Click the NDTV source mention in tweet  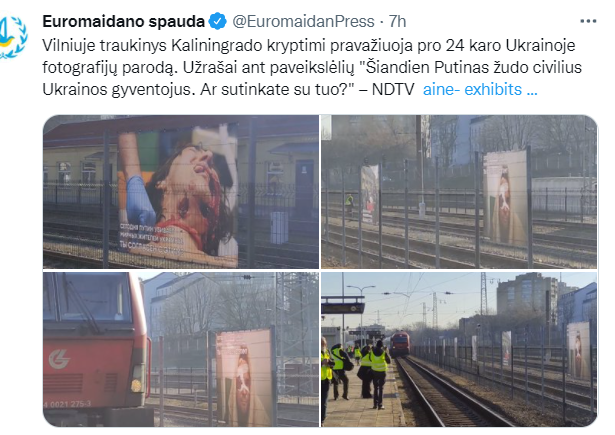coord(393,89)
